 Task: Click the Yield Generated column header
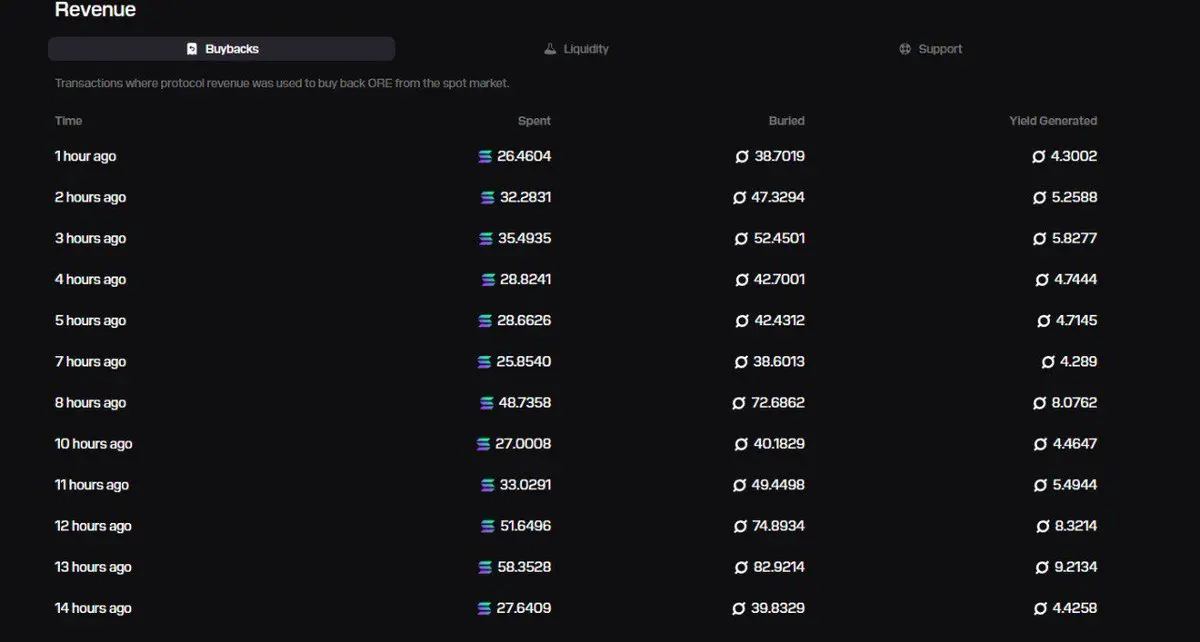(x=1052, y=121)
